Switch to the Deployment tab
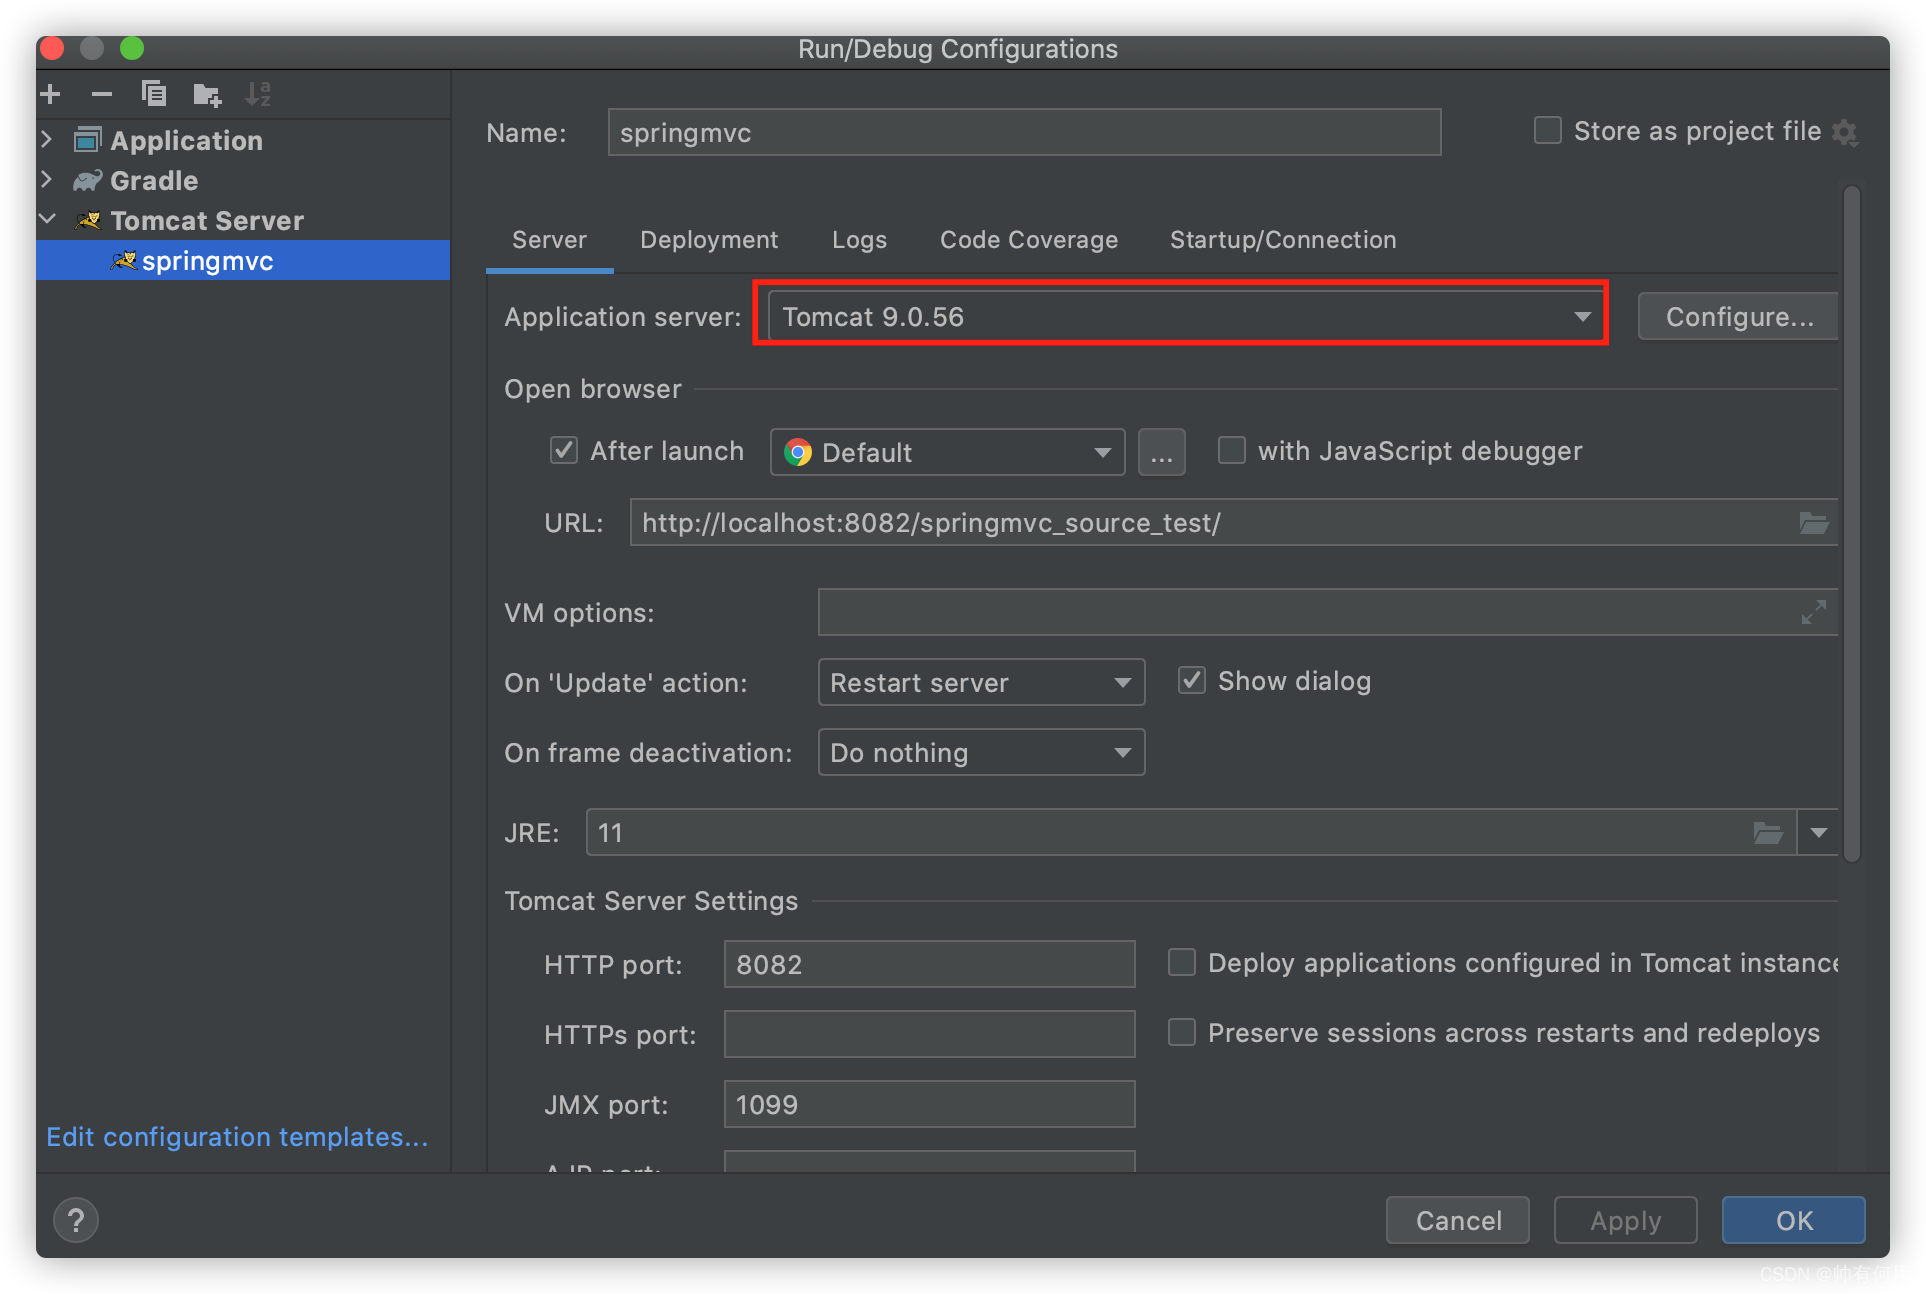The image size is (1926, 1294). [x=708, y=240]
